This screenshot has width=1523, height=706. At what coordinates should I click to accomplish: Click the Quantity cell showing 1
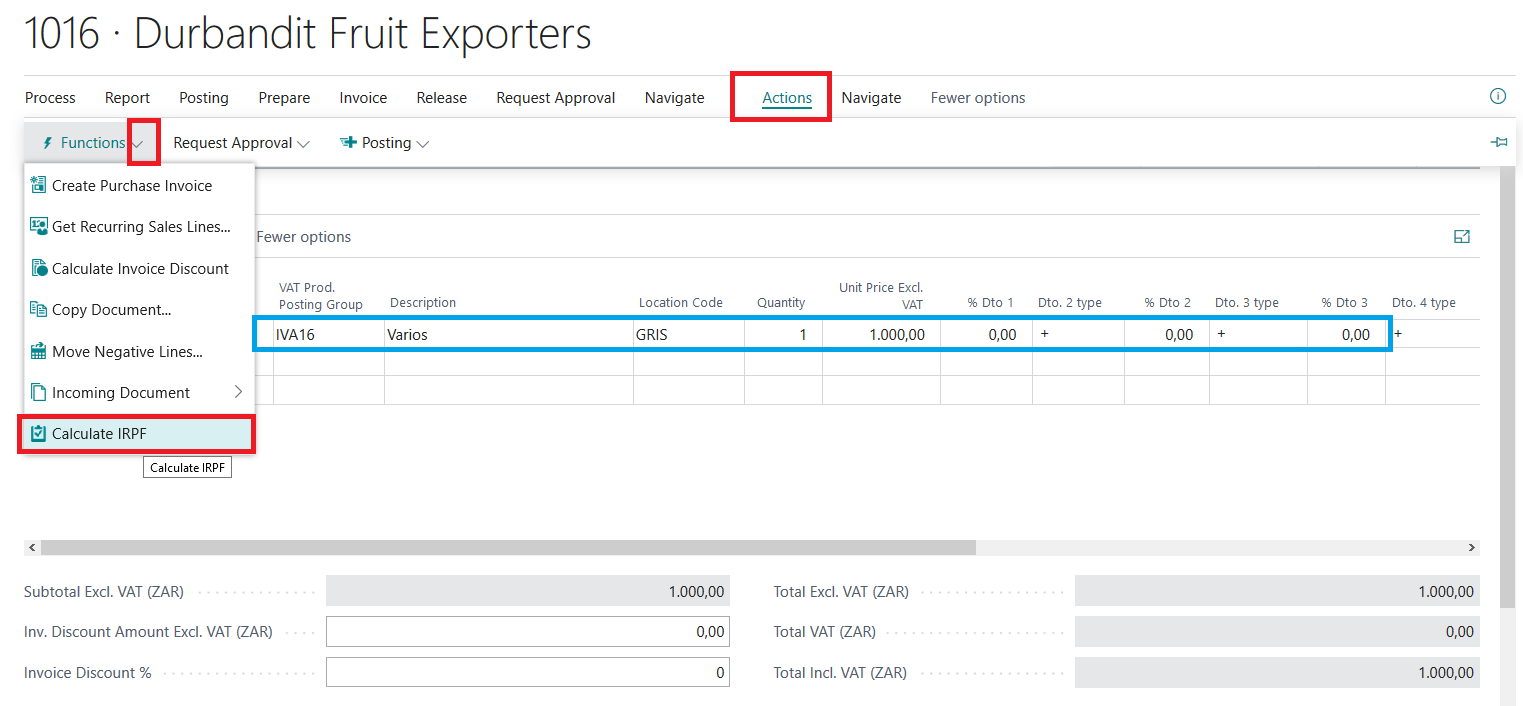(x=784, y=335)
